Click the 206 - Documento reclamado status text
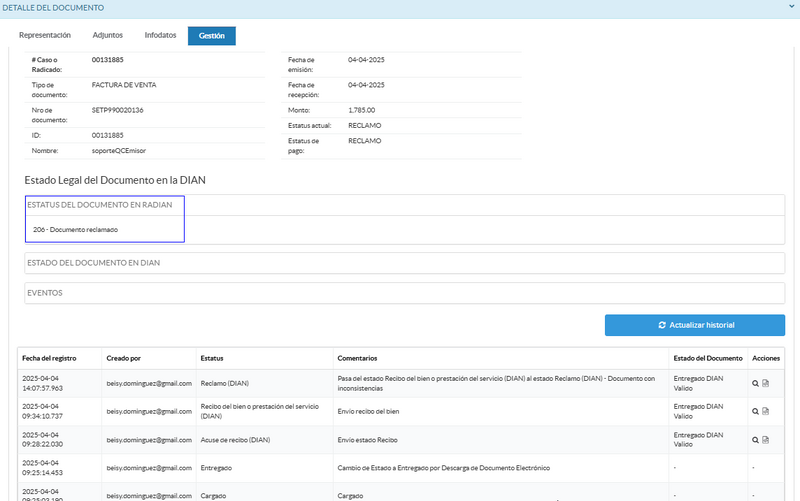The height and width of the screenshot is (501, 800). pyautogui.click(x=75, y=230)
